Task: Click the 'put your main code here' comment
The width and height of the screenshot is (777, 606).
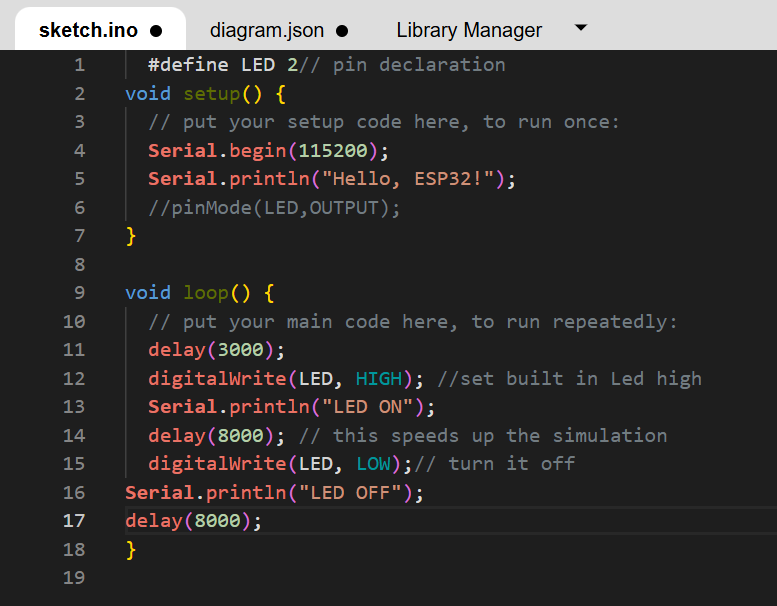Action: point(413,322)
